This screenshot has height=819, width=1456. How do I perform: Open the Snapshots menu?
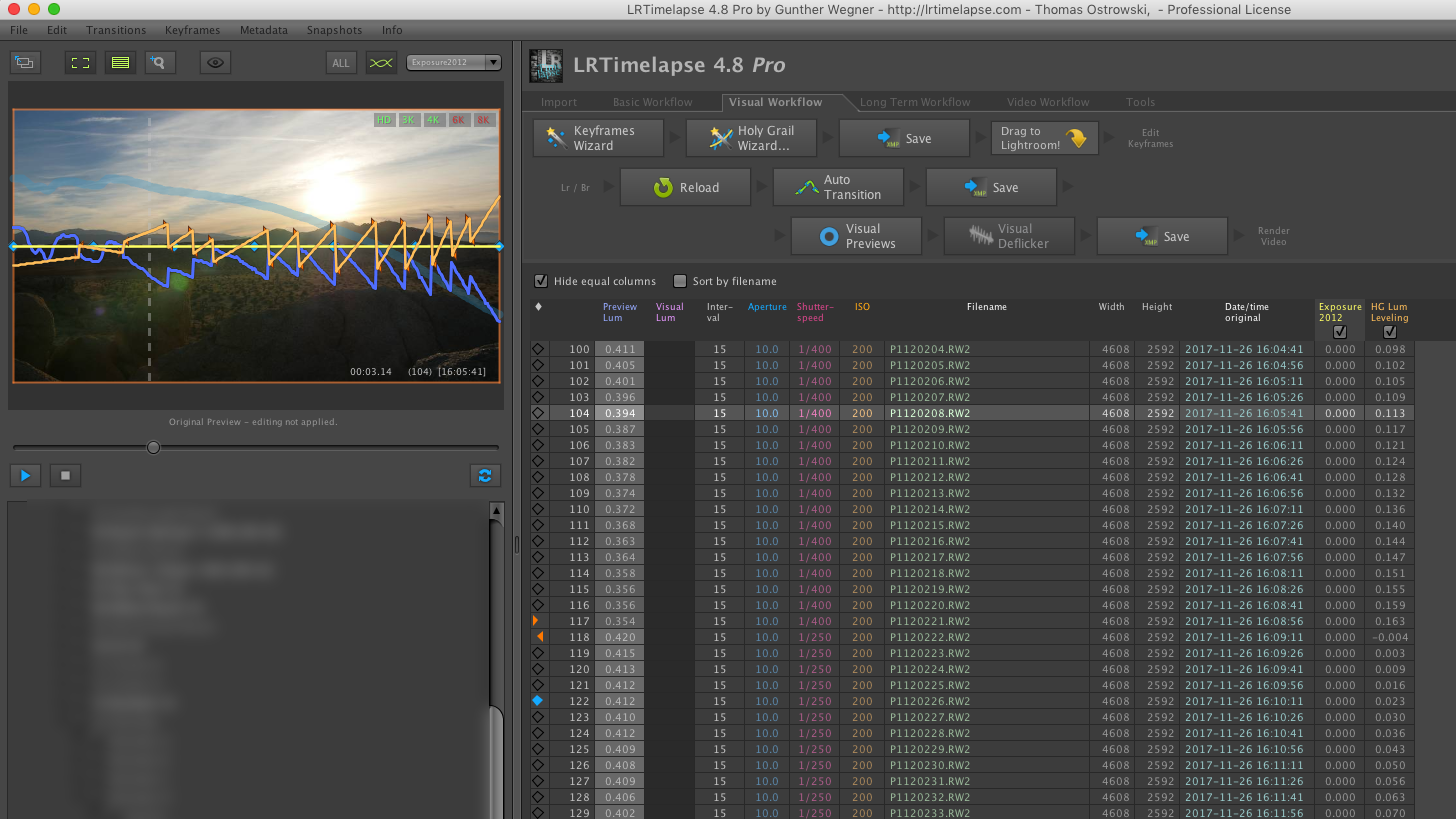[x=334, y=30]
